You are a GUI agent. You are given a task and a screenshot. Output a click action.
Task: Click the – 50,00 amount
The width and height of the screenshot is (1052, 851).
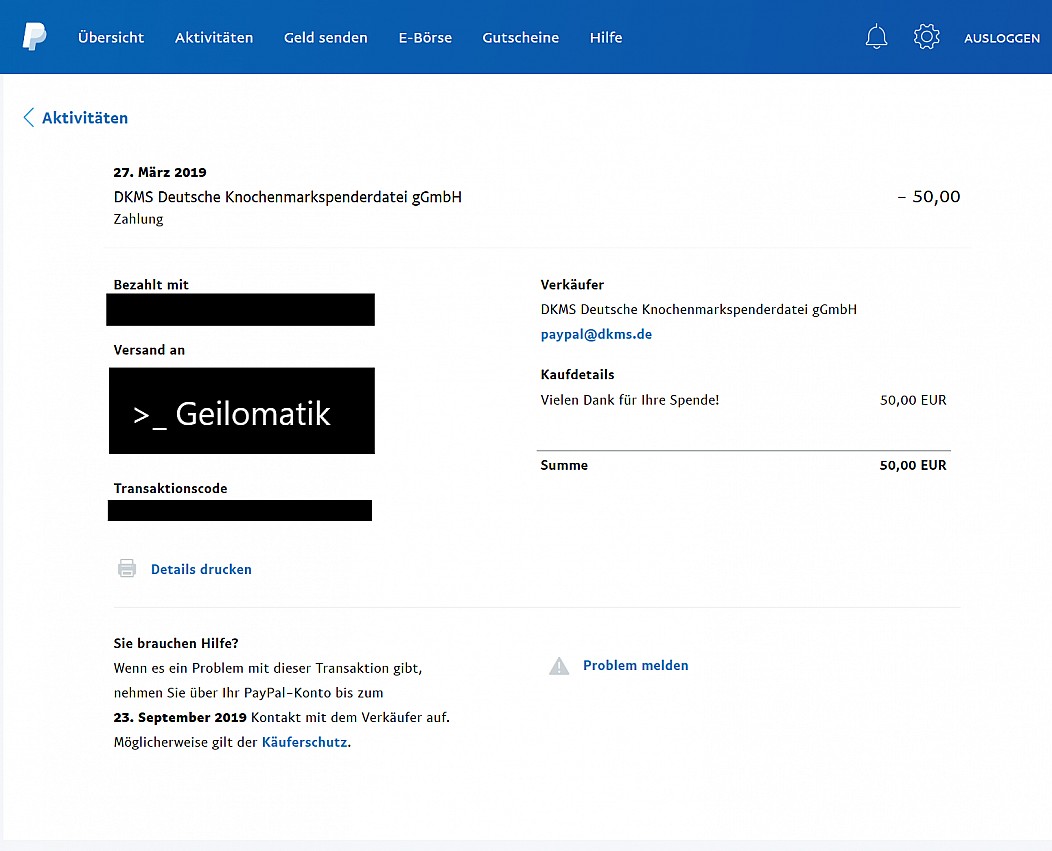(x=929, y=196)
